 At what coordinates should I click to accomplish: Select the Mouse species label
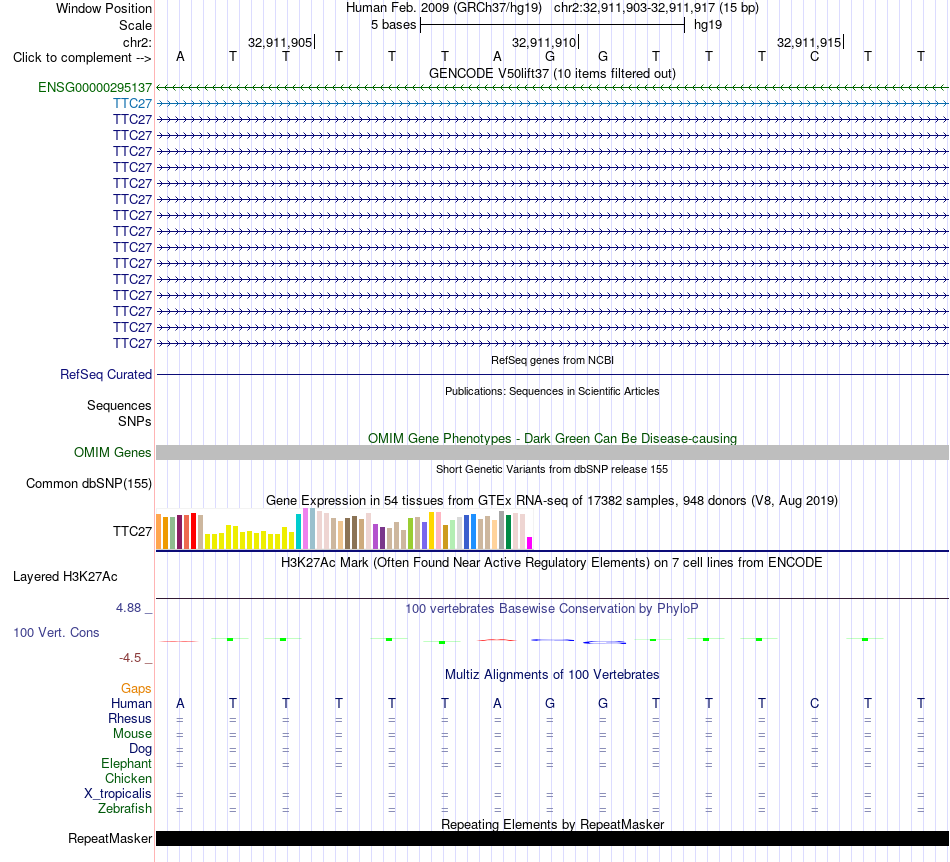point(132,734)
